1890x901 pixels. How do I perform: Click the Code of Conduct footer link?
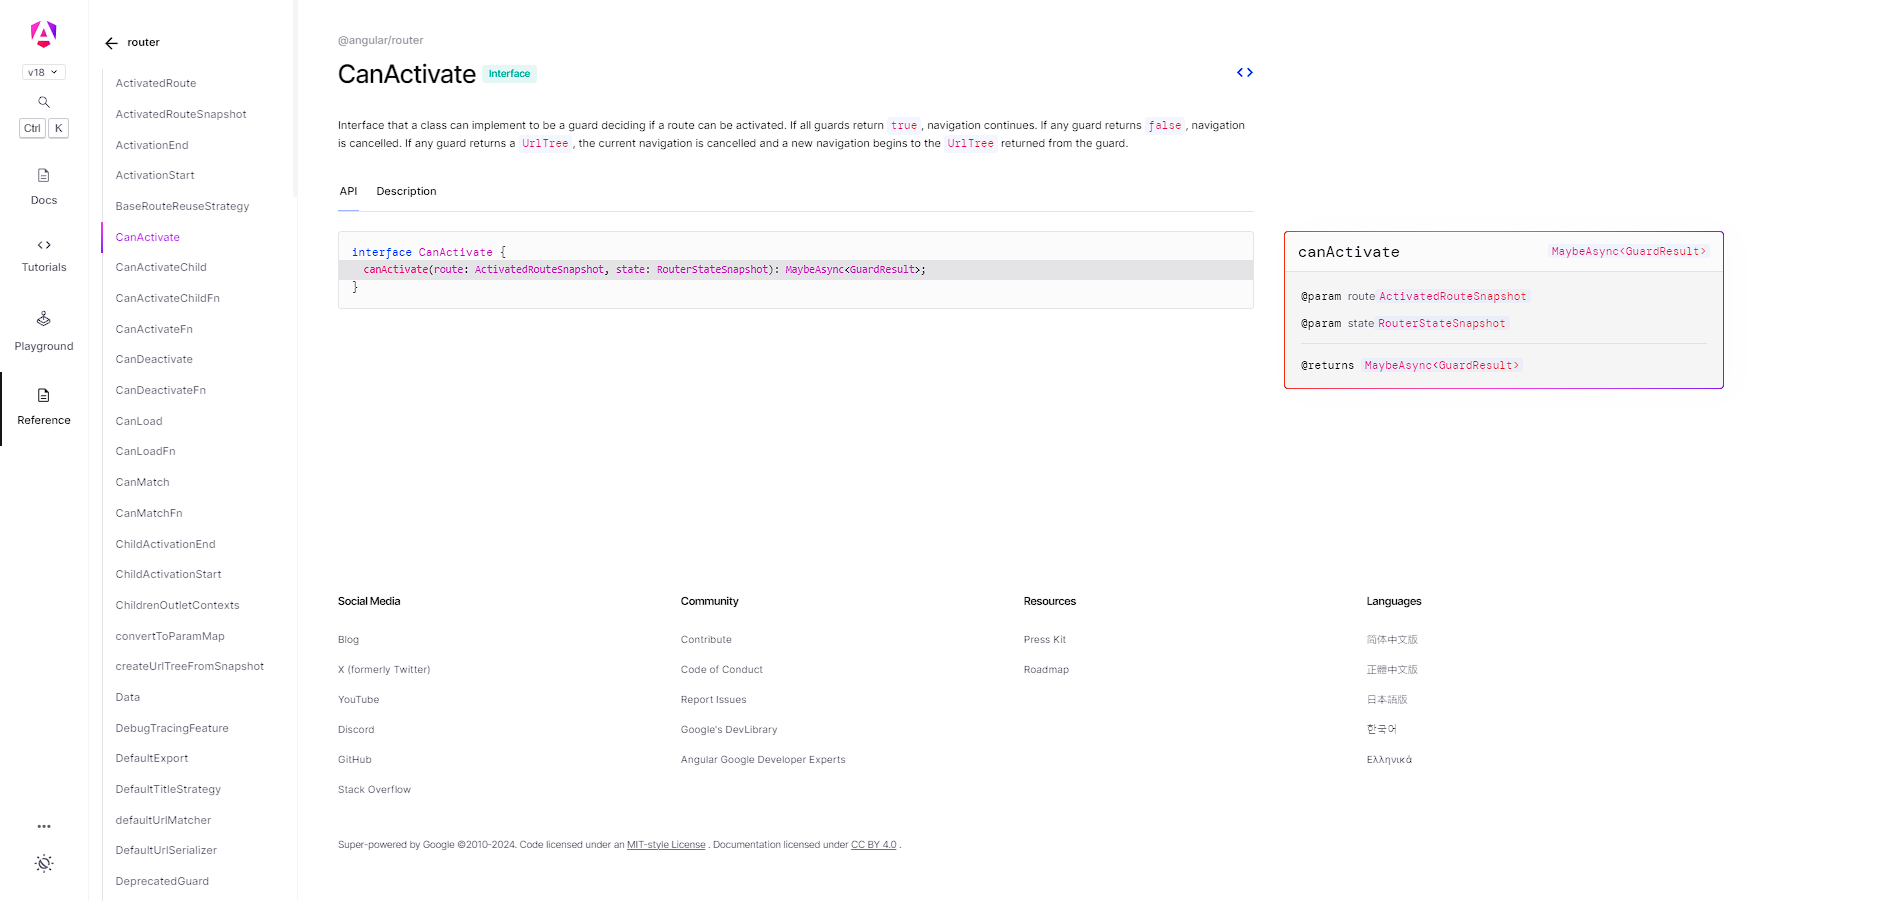(721, 670)
